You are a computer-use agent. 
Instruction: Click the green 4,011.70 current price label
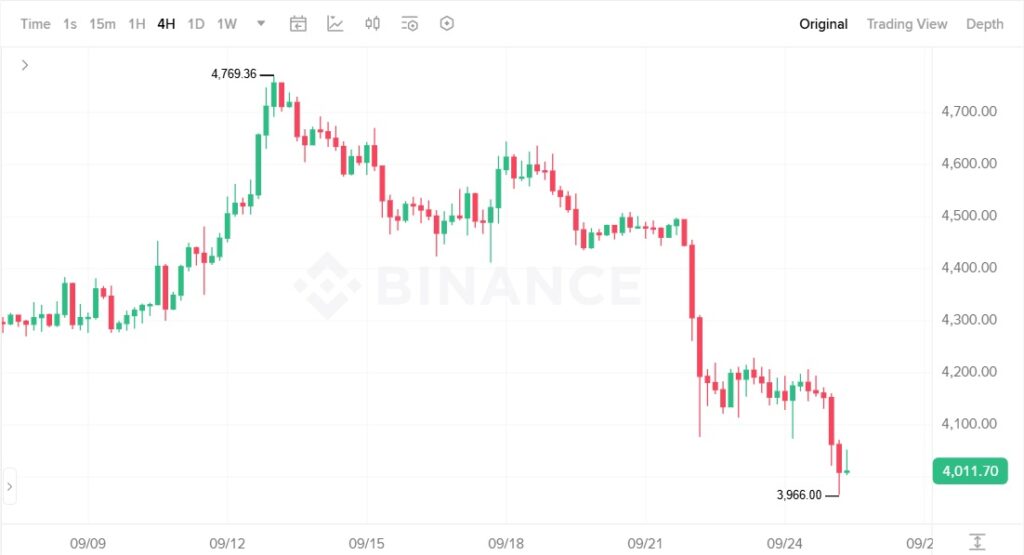point(969,471)
